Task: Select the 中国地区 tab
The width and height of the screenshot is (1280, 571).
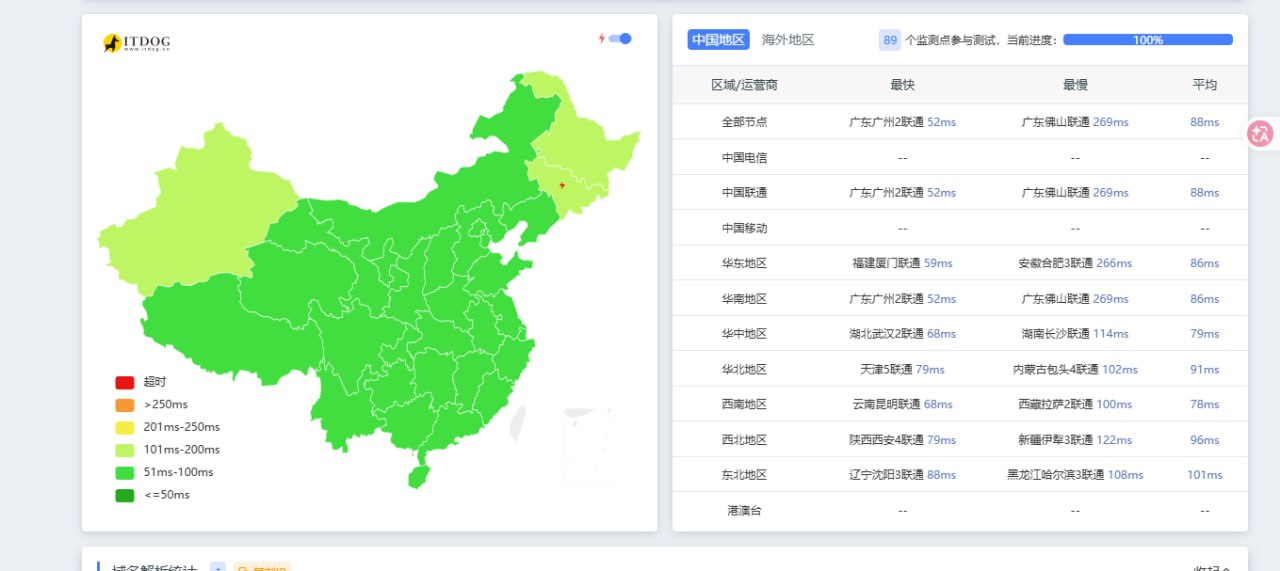Action: 718,40
